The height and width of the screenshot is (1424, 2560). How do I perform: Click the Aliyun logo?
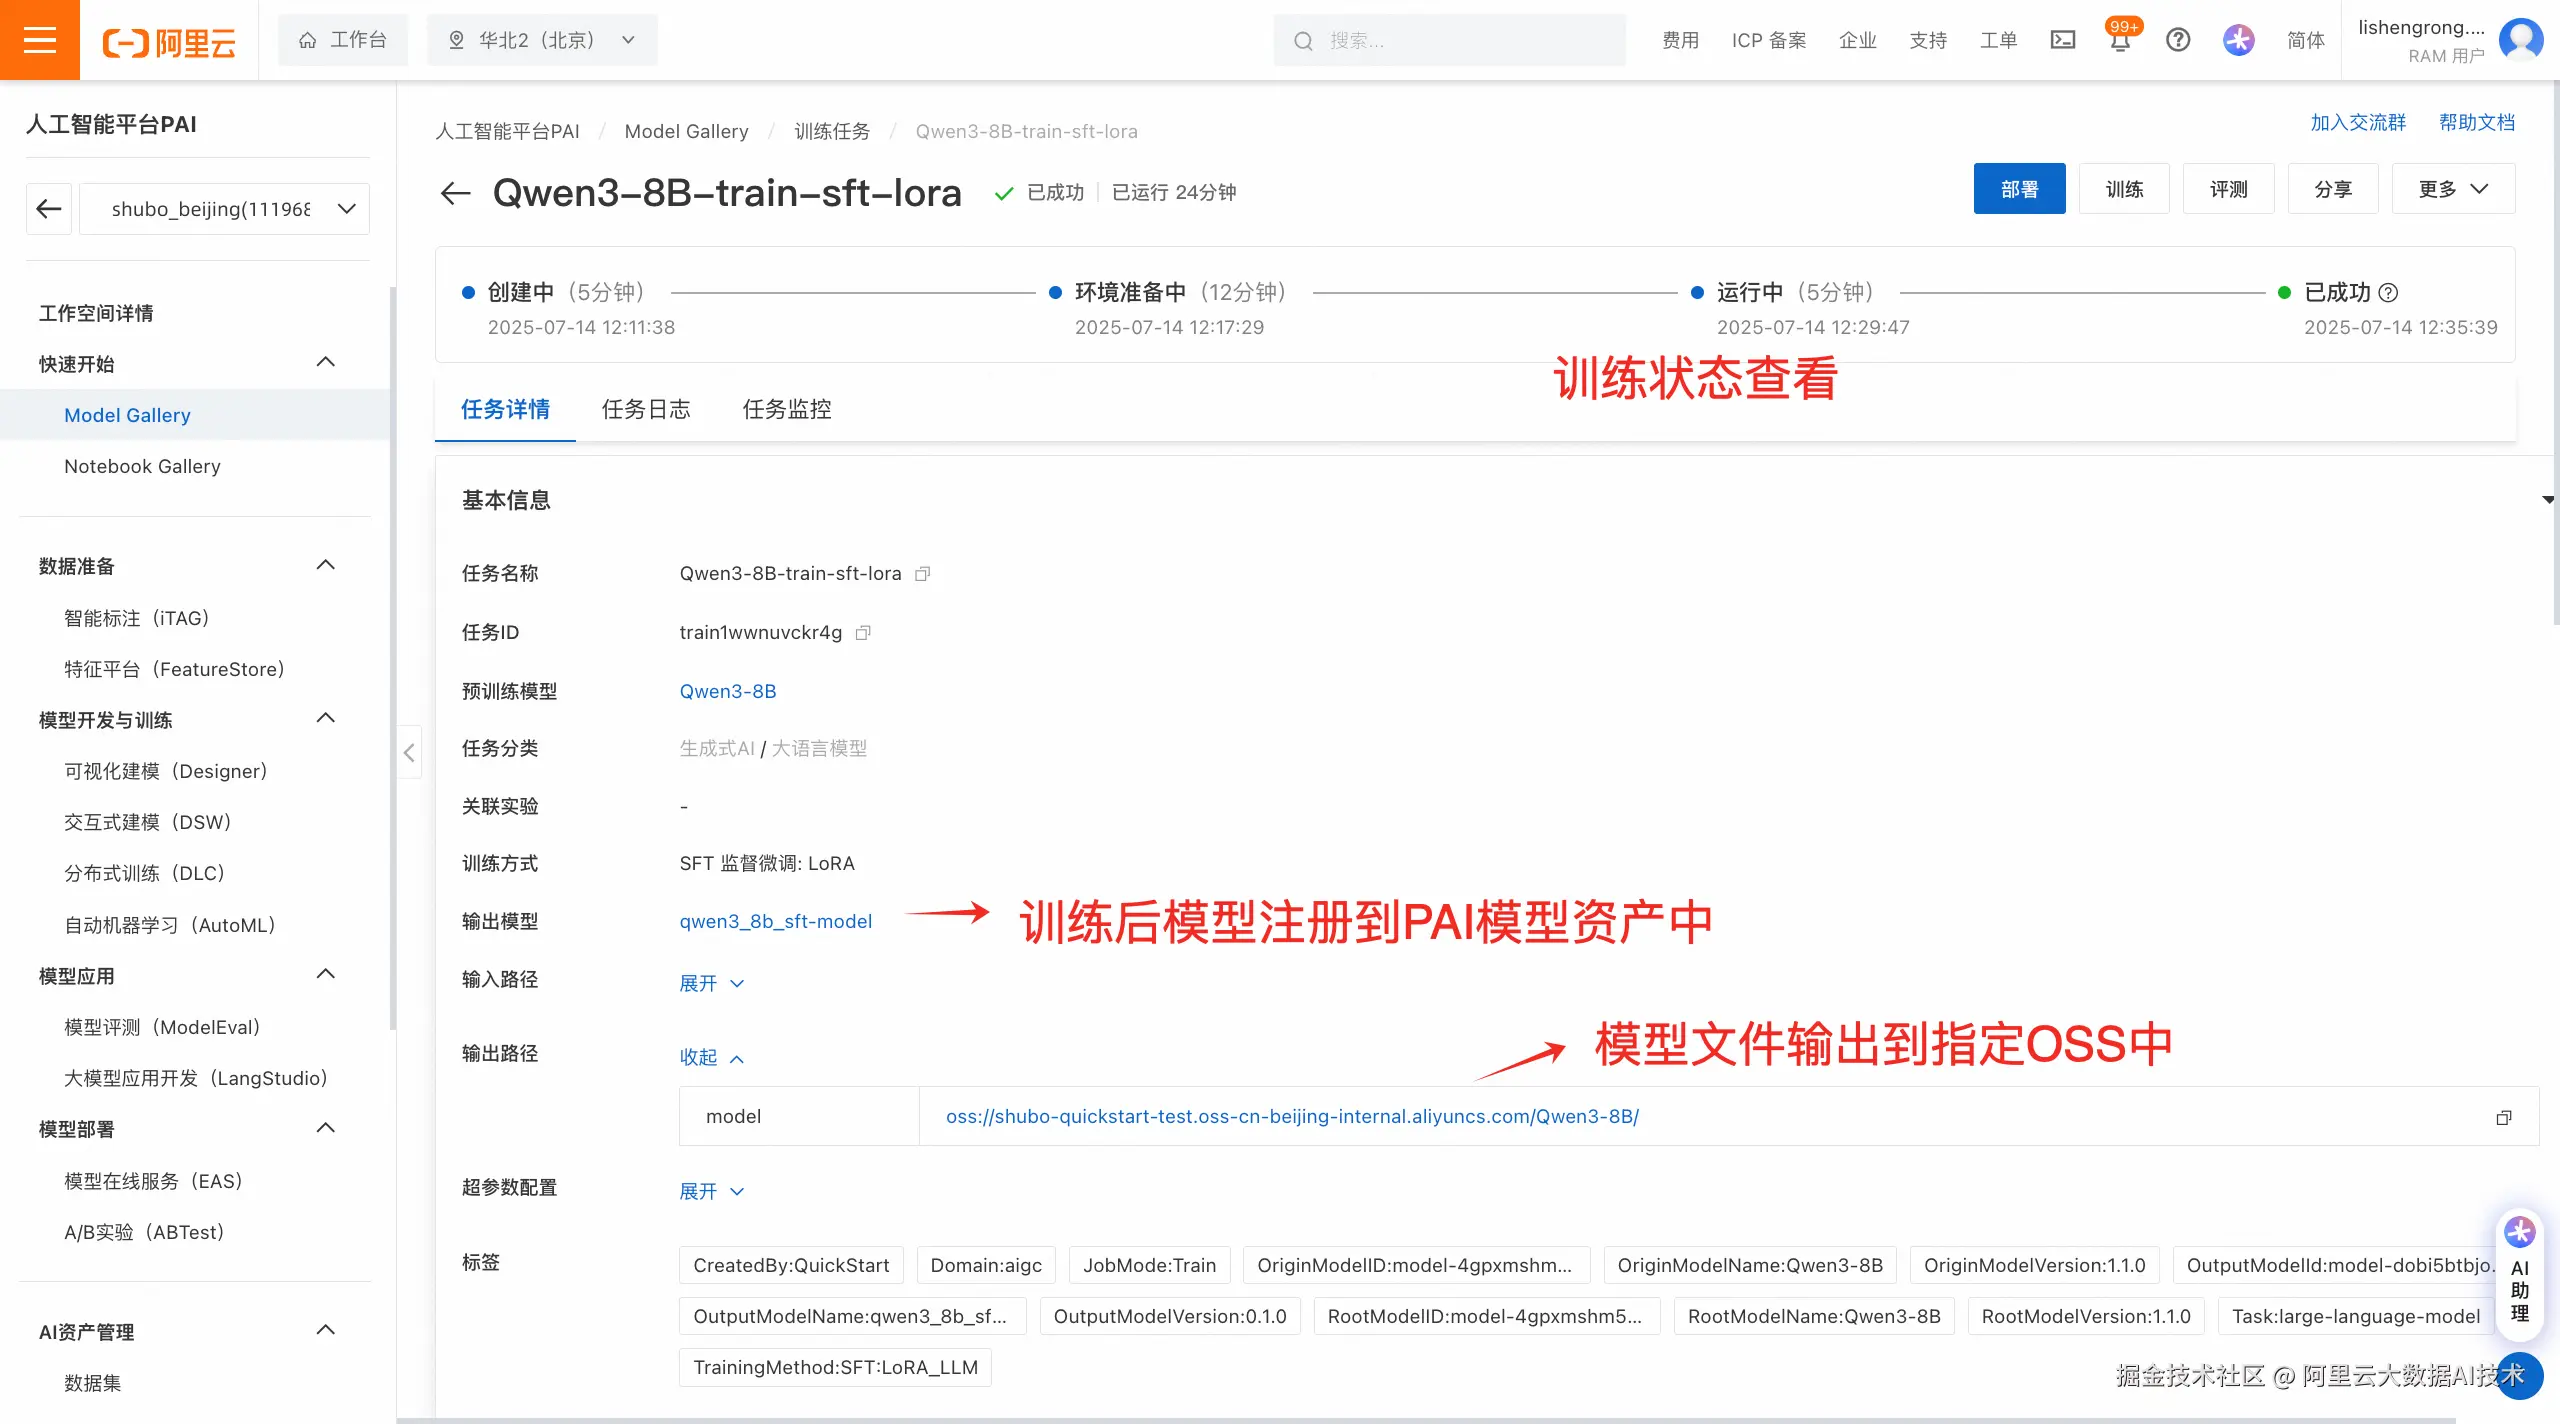point(169,42)
